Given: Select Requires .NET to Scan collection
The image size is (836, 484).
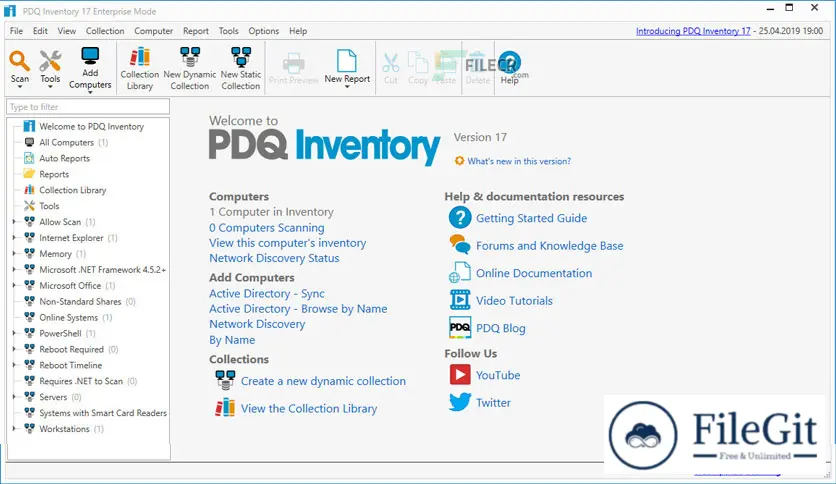Looking at the screenshot, I should click(x=81, y=381).
